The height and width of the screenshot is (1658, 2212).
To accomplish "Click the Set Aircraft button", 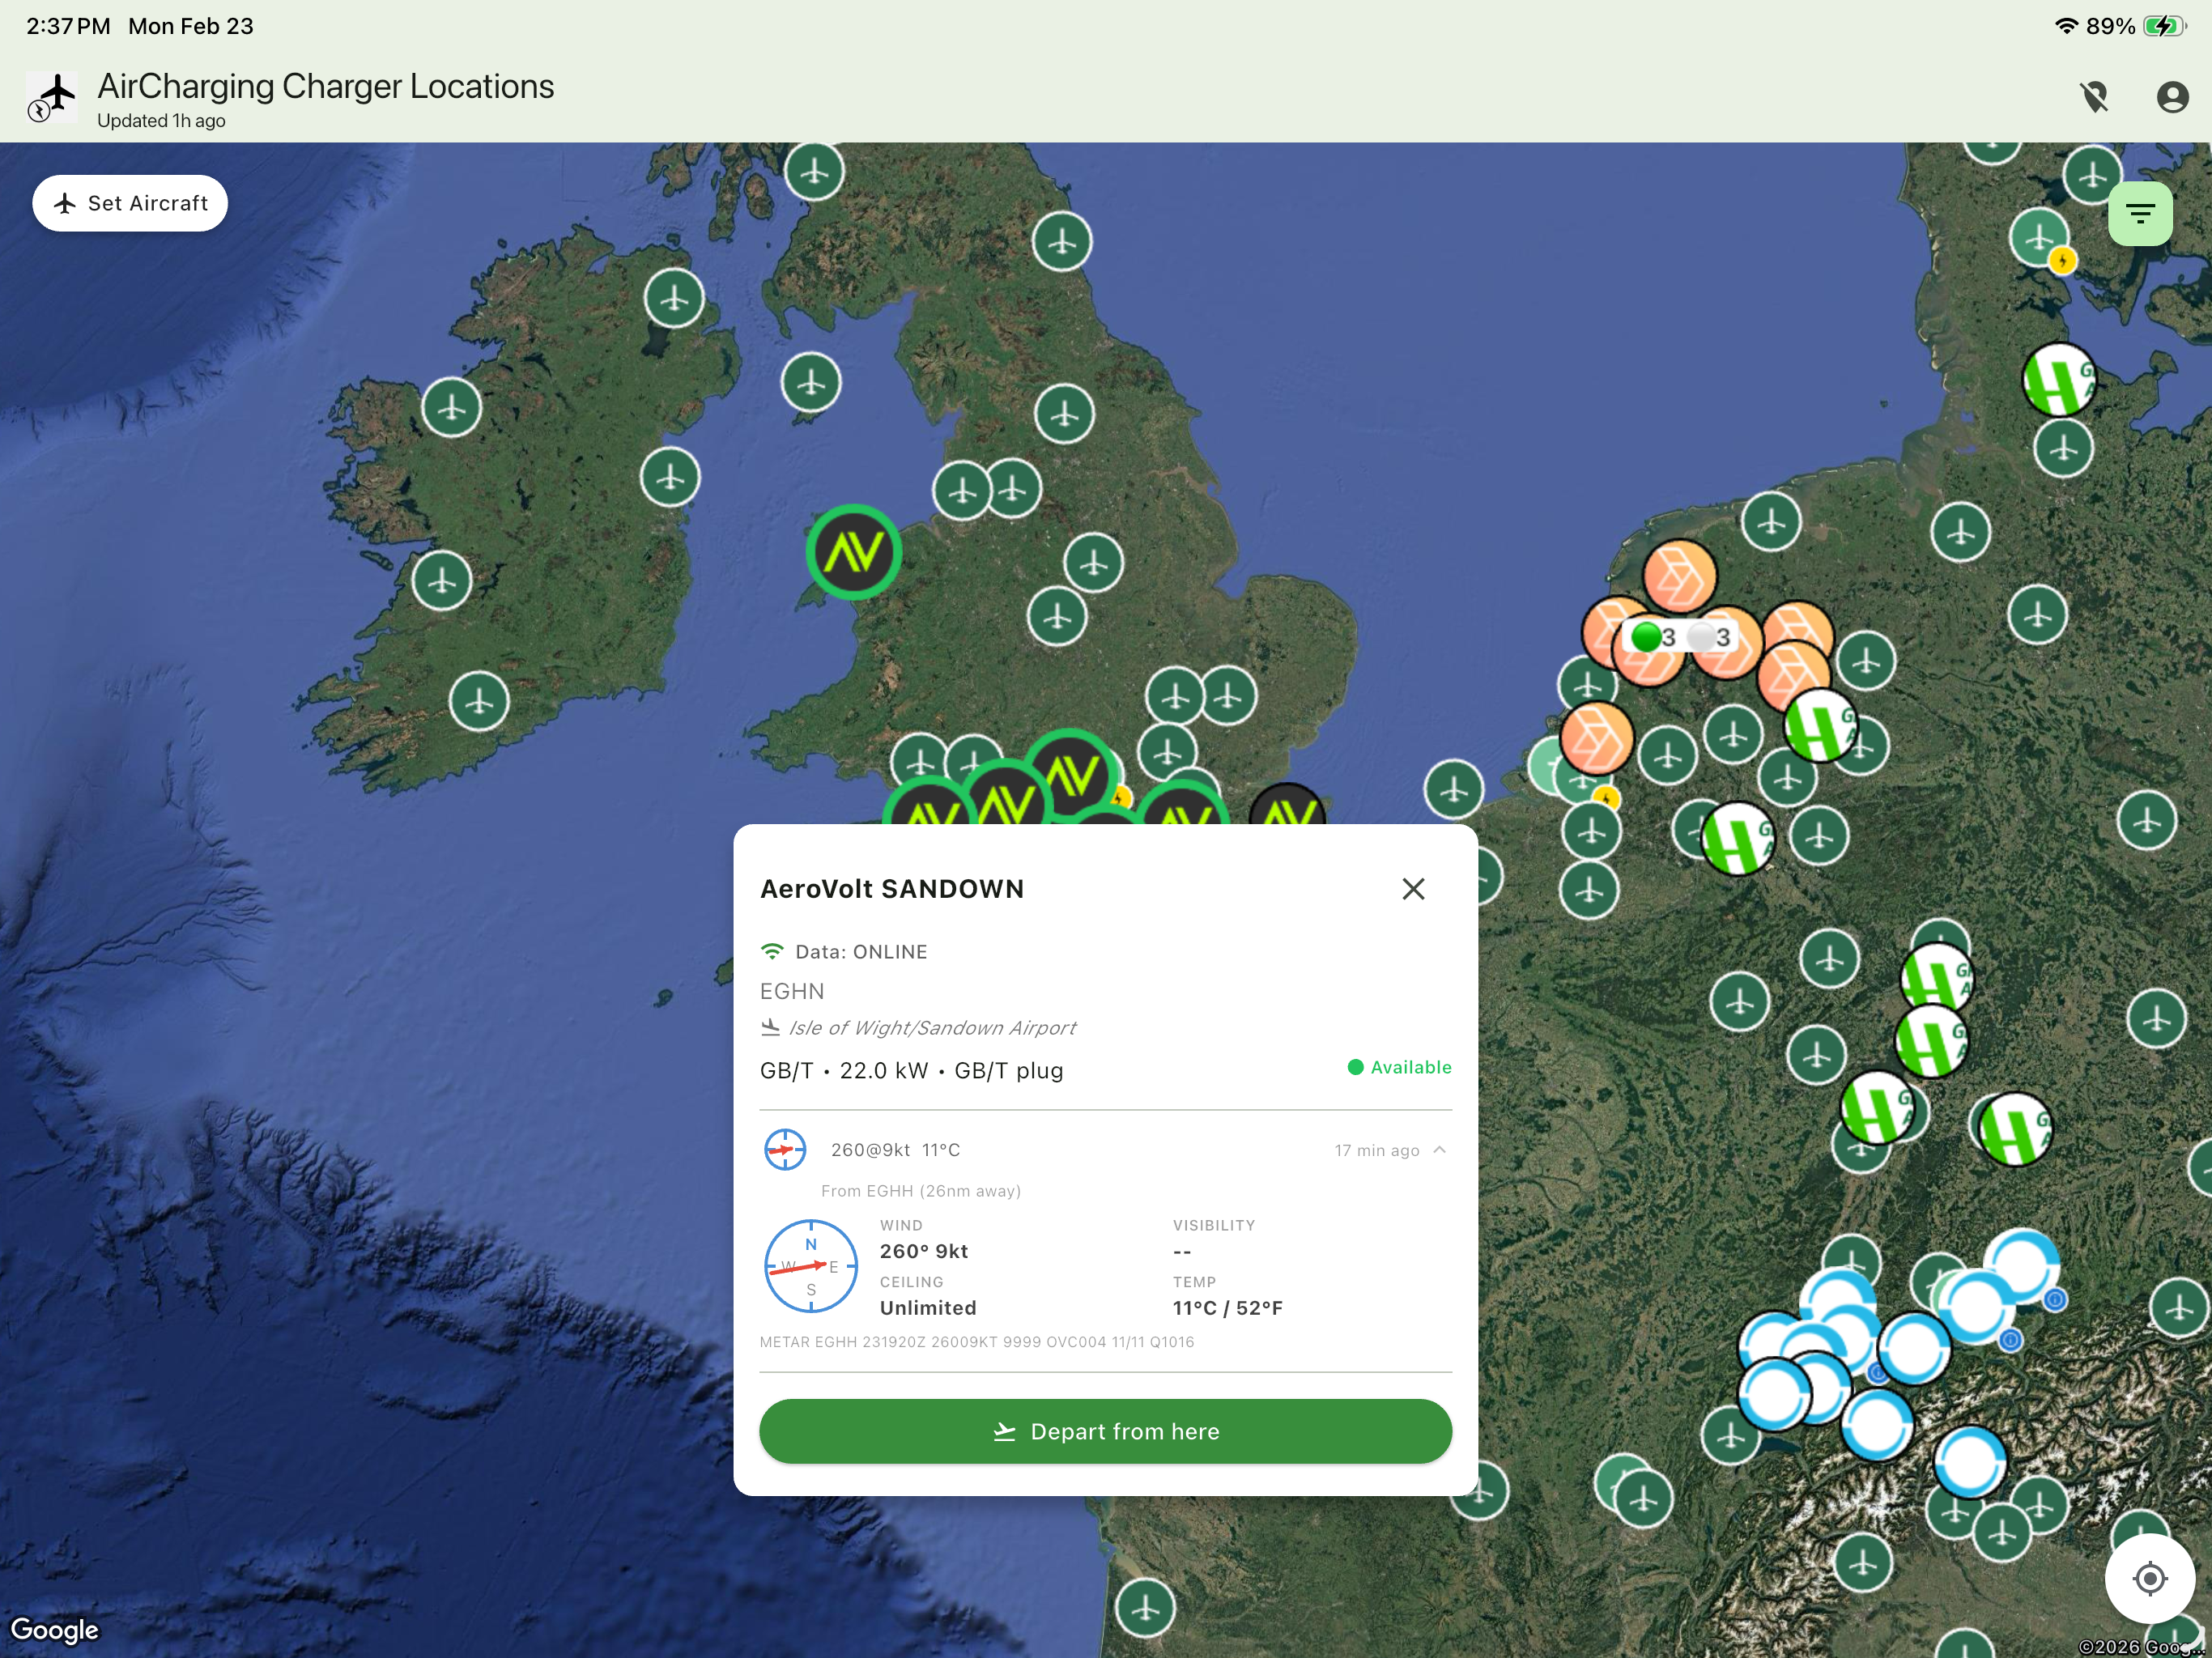I will tap(130, 204).
